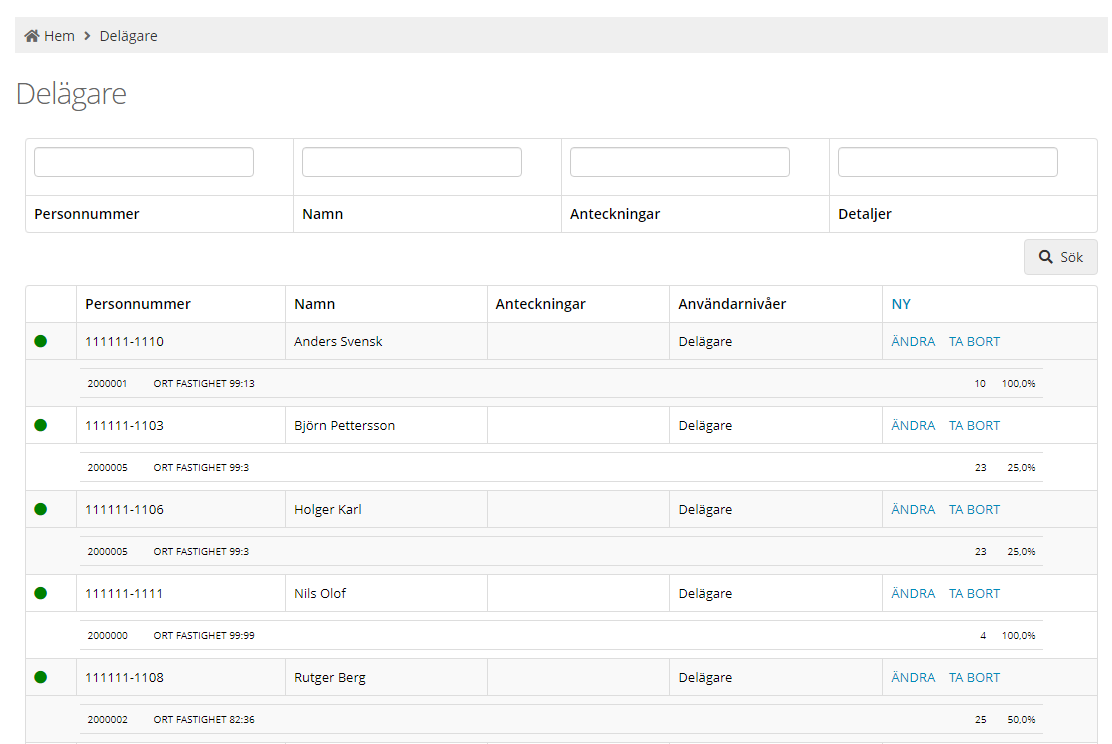Remove Björn Pettersson with TA BORT
Screen dimensions: 1112x744
[974, 425]
